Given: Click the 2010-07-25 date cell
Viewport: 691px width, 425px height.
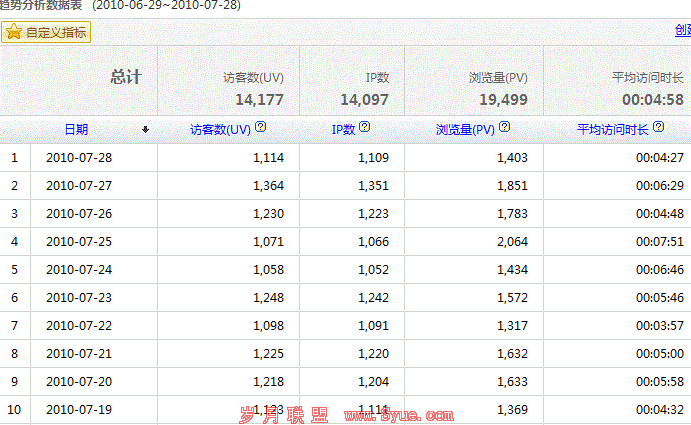Looking at the screenshot, I should (x=79, y=241).
